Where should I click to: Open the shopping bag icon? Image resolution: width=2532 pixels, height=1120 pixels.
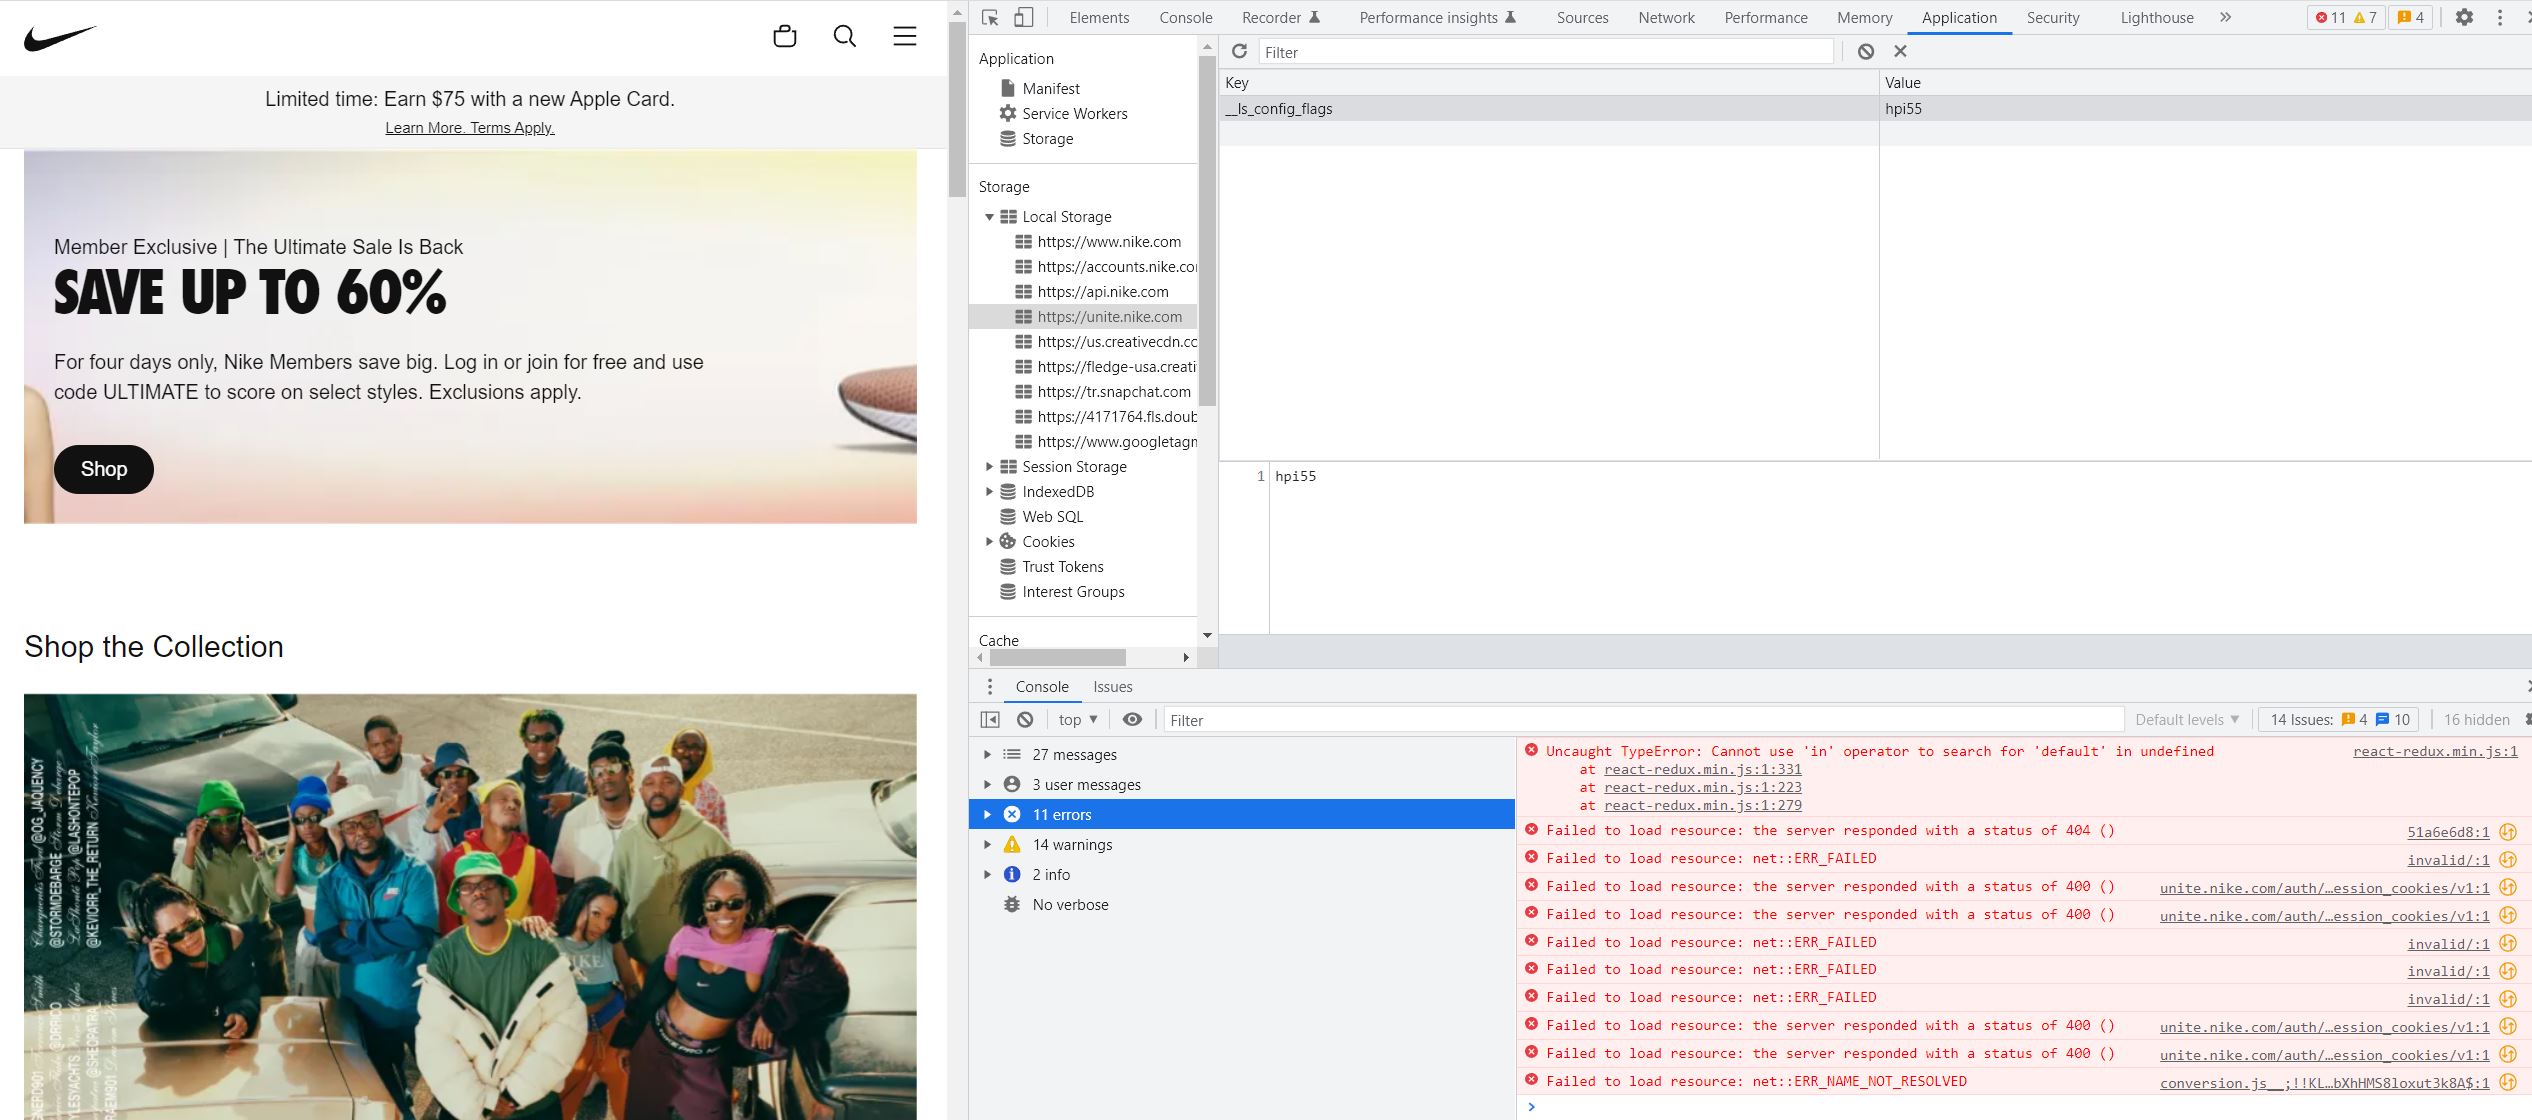tap(785, 36)
